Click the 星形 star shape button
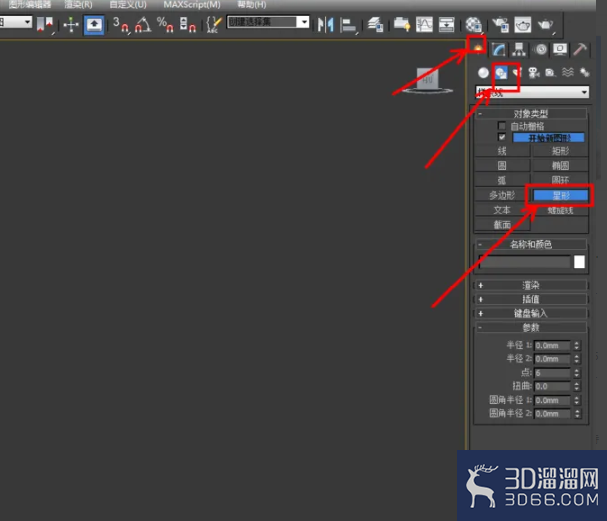Screen dimensions: 607x521 (560, 195)
